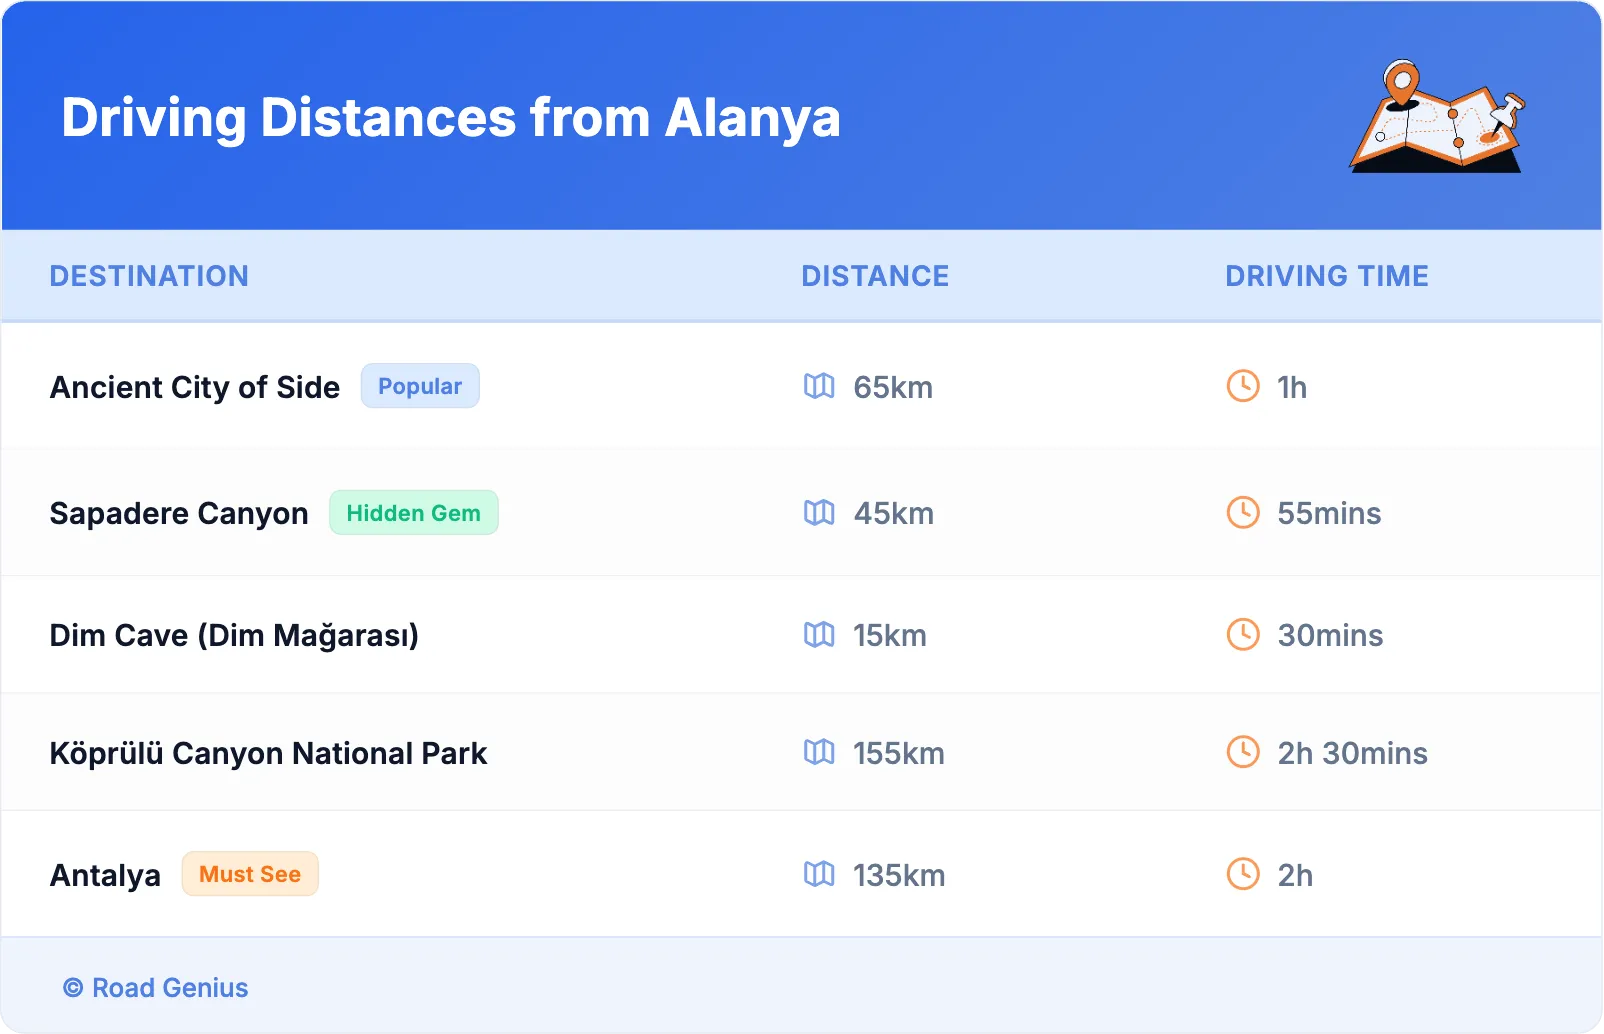Click the map icon beside 15km
The image size is (1604, 1034).
tap(819, 635)
